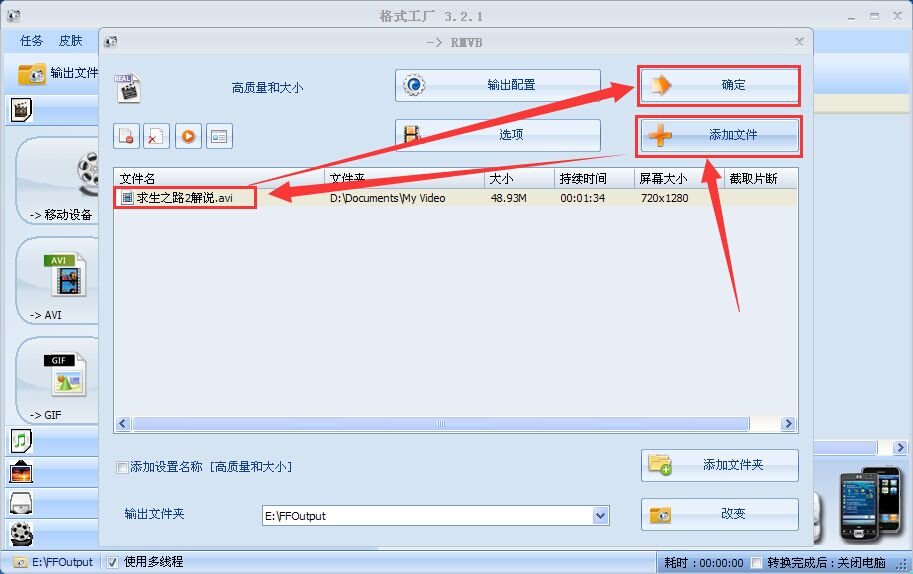Screen dimensions: 913x574
Task: Open the 任务 menu
Action: [x=31, y=41]
